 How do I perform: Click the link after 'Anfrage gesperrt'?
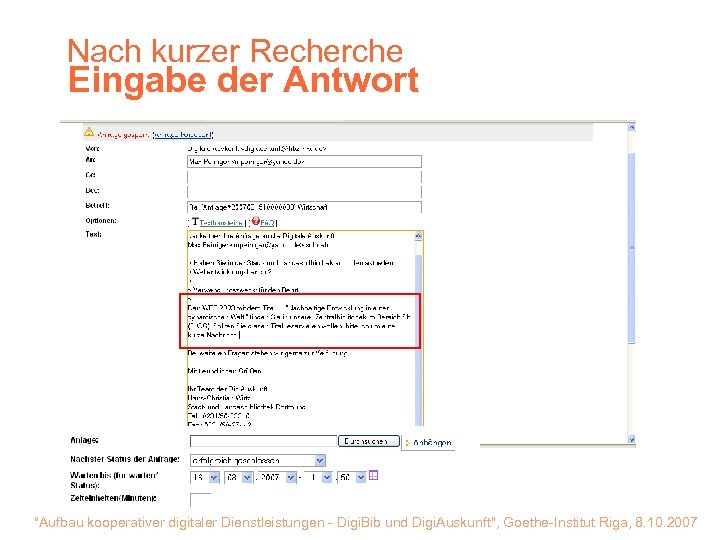[x=183, y=135]
